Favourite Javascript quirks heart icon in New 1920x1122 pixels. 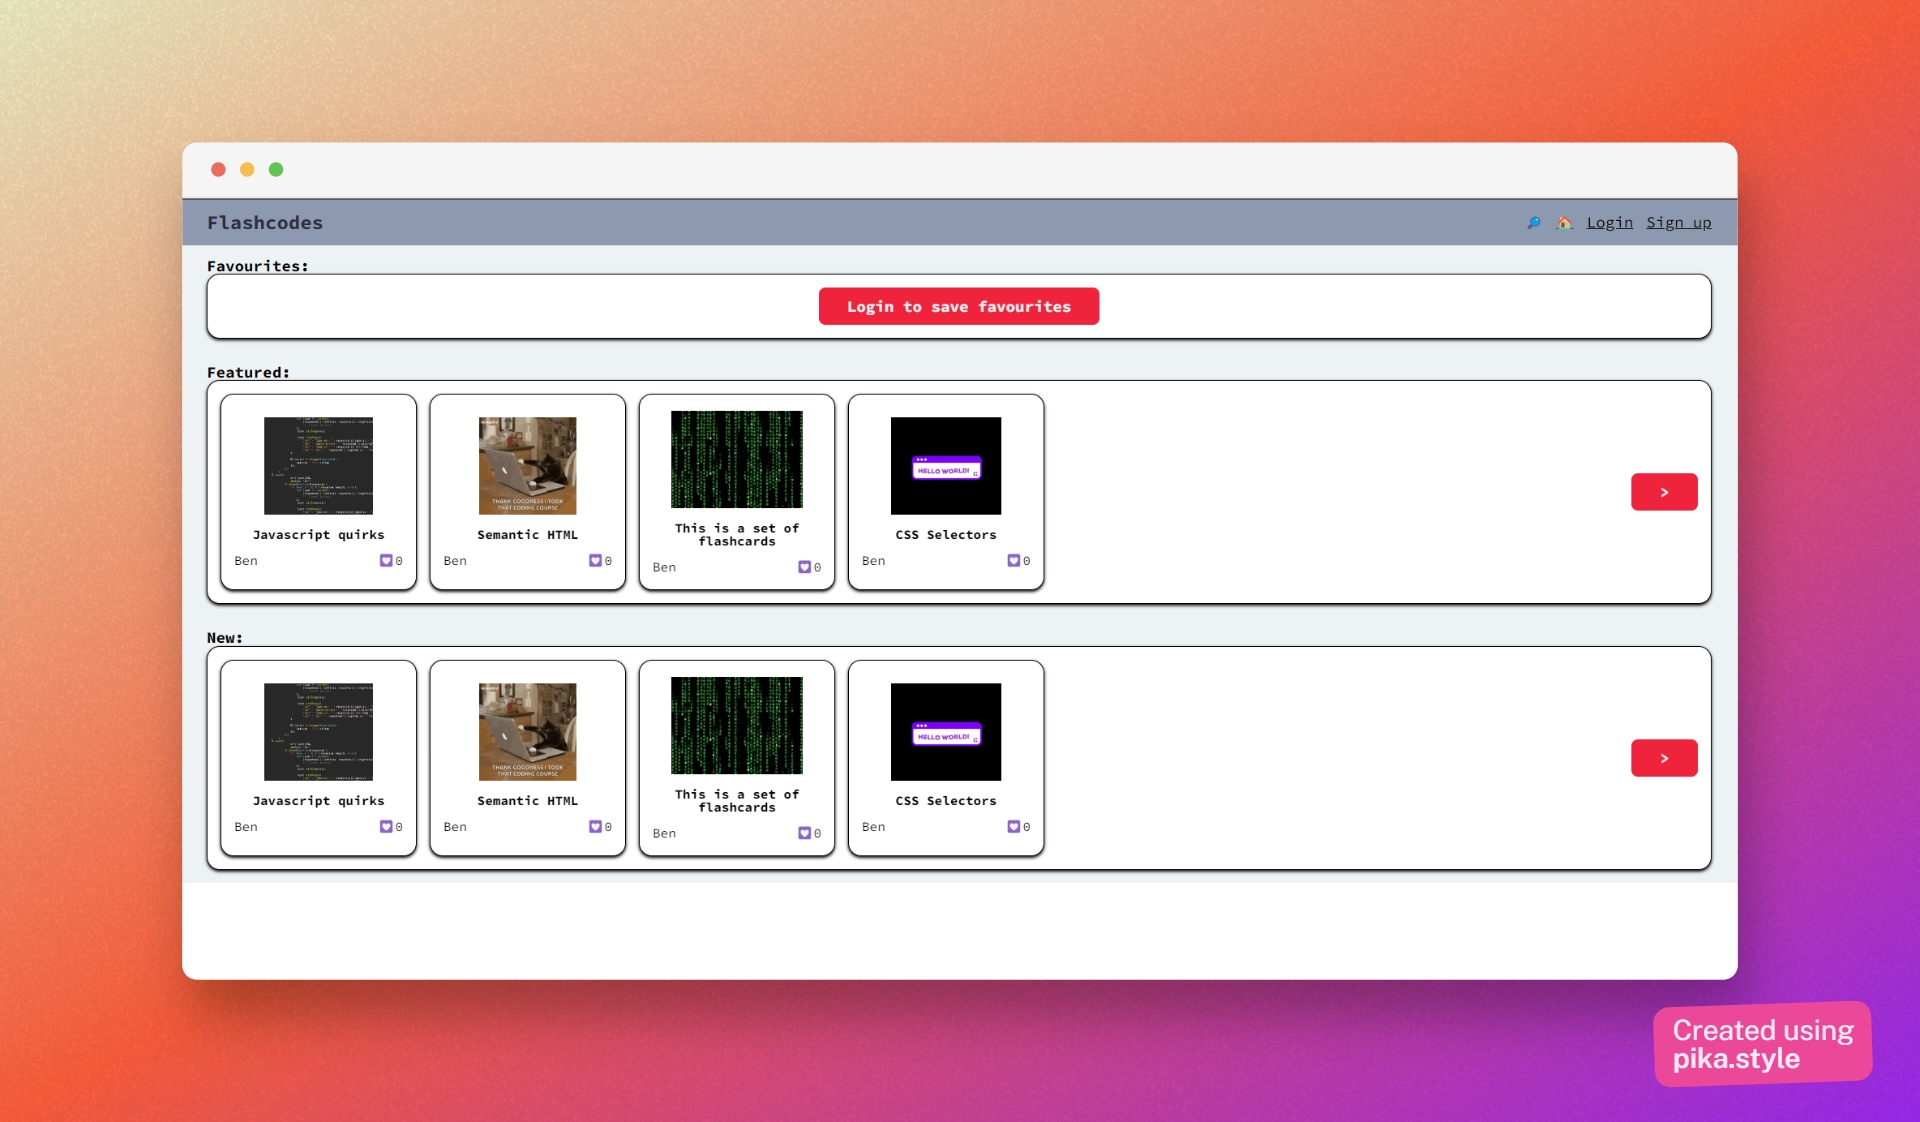[x=386, y=827]
